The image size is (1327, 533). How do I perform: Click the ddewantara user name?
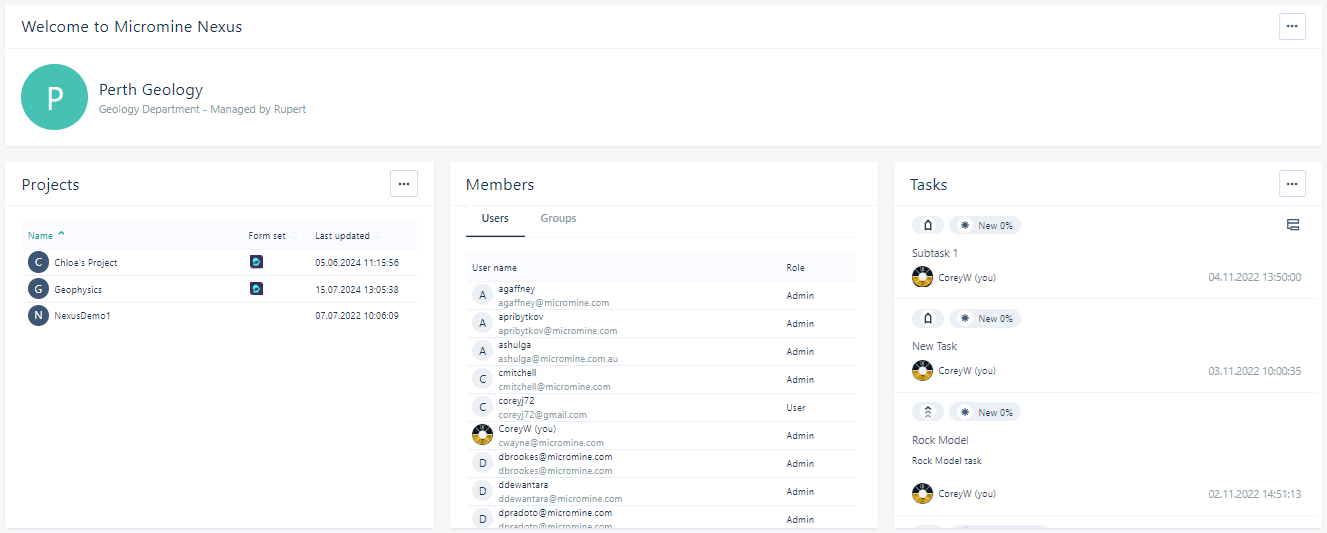click(x=523, y=485)
